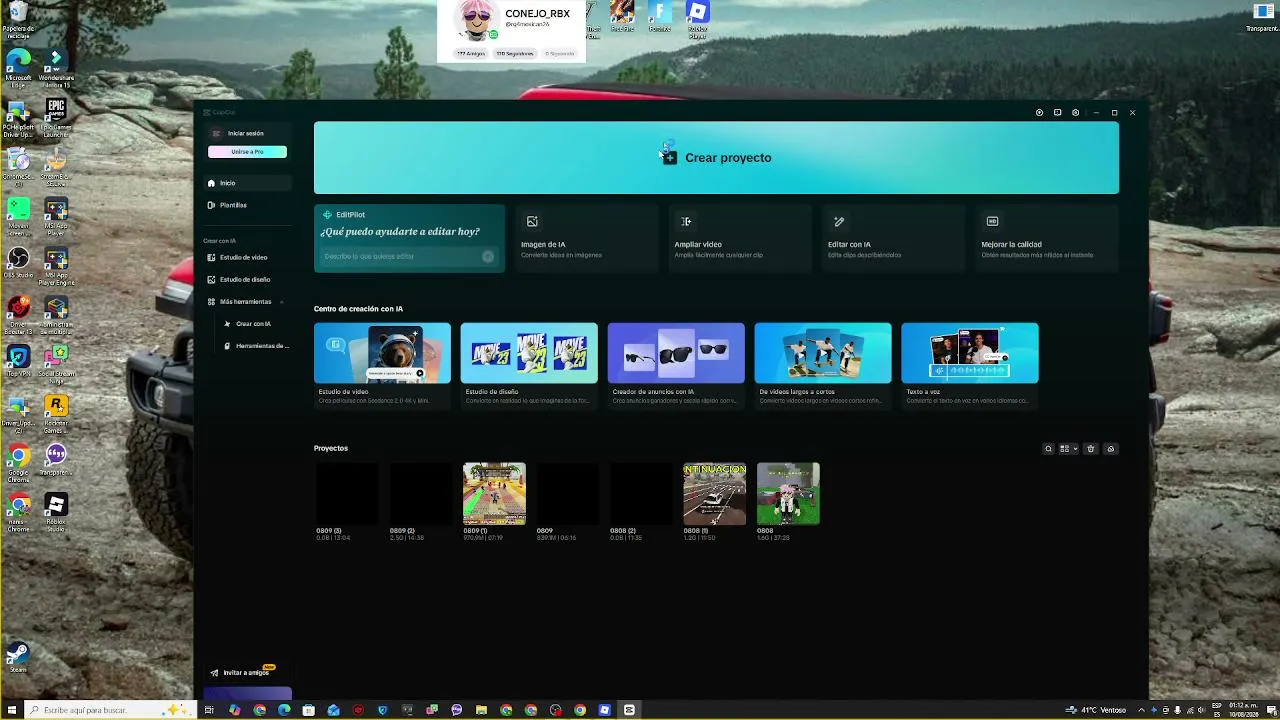1280x720 pixels.
Task: Open the Plantillas sidebar tab
Action: pos(248,205)
